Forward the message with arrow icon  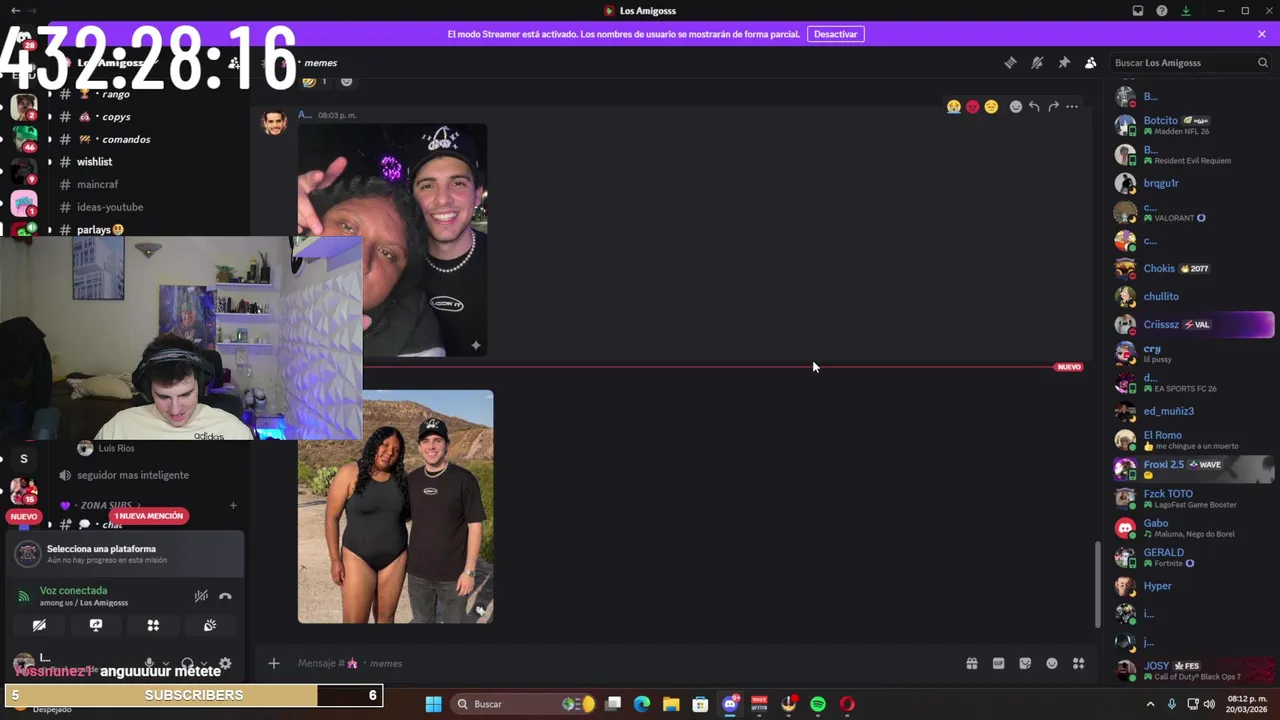coord(1053,106)
